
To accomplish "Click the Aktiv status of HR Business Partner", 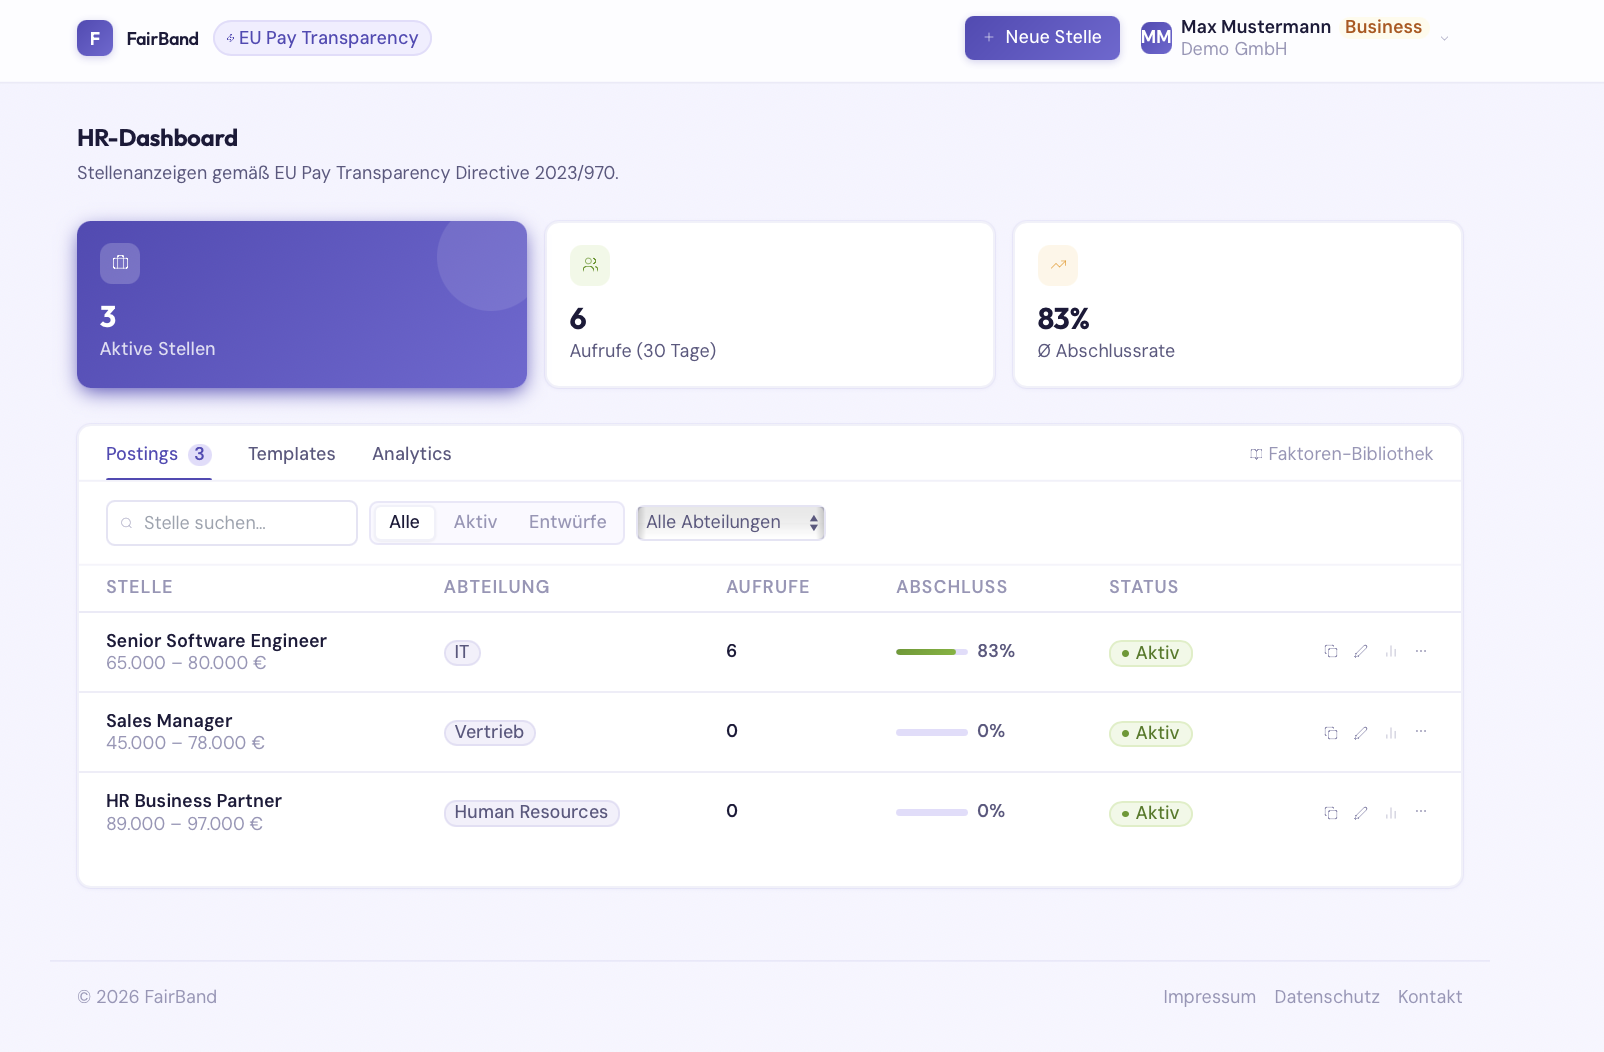I will [1151, 813].
